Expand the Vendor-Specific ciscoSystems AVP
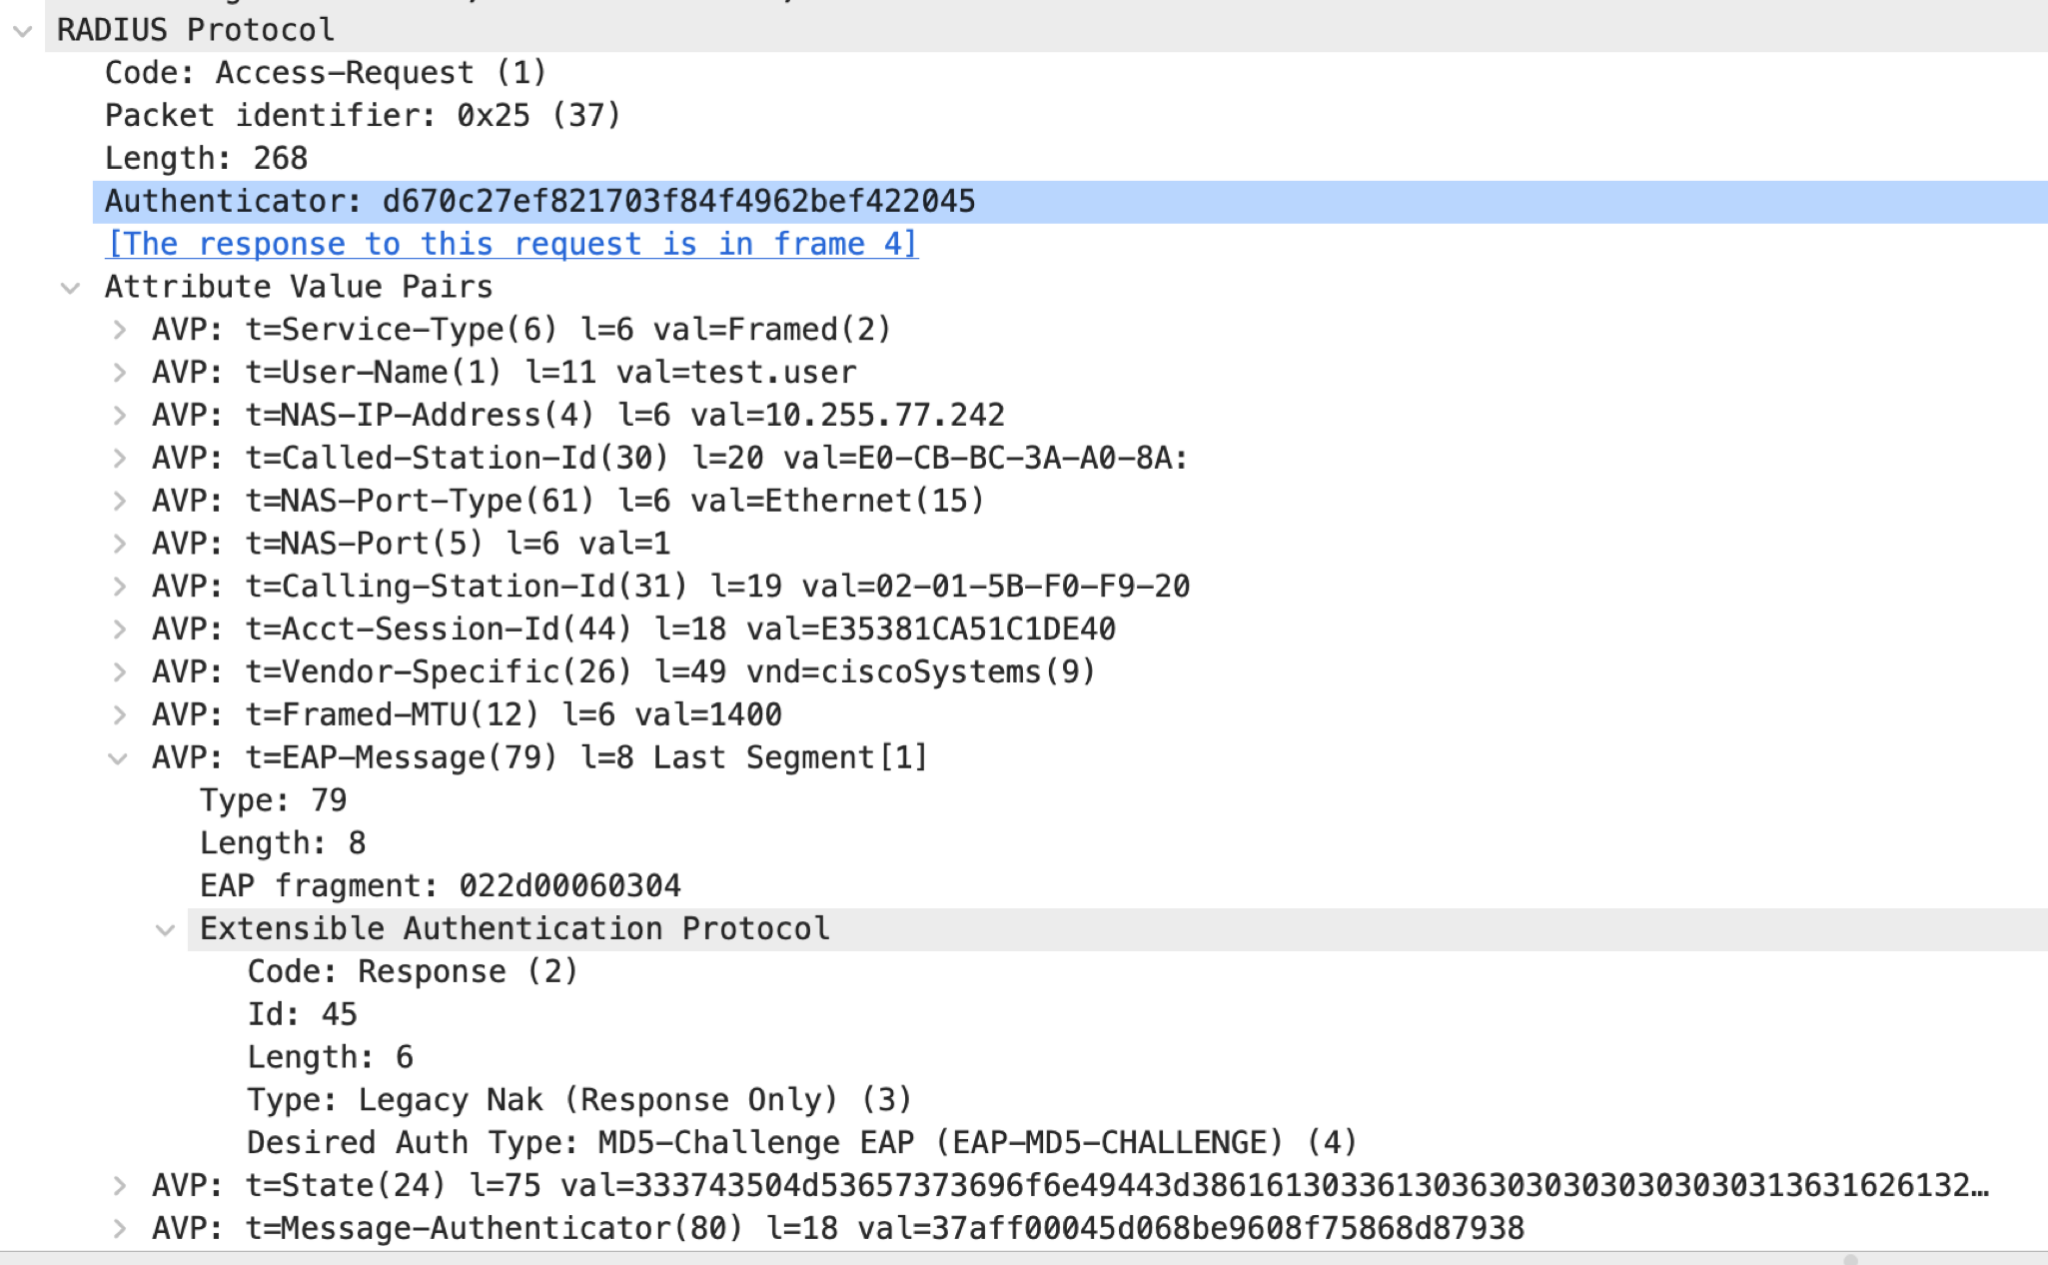This screenshot has height=1265, width=2048. (x=119, y=672)
